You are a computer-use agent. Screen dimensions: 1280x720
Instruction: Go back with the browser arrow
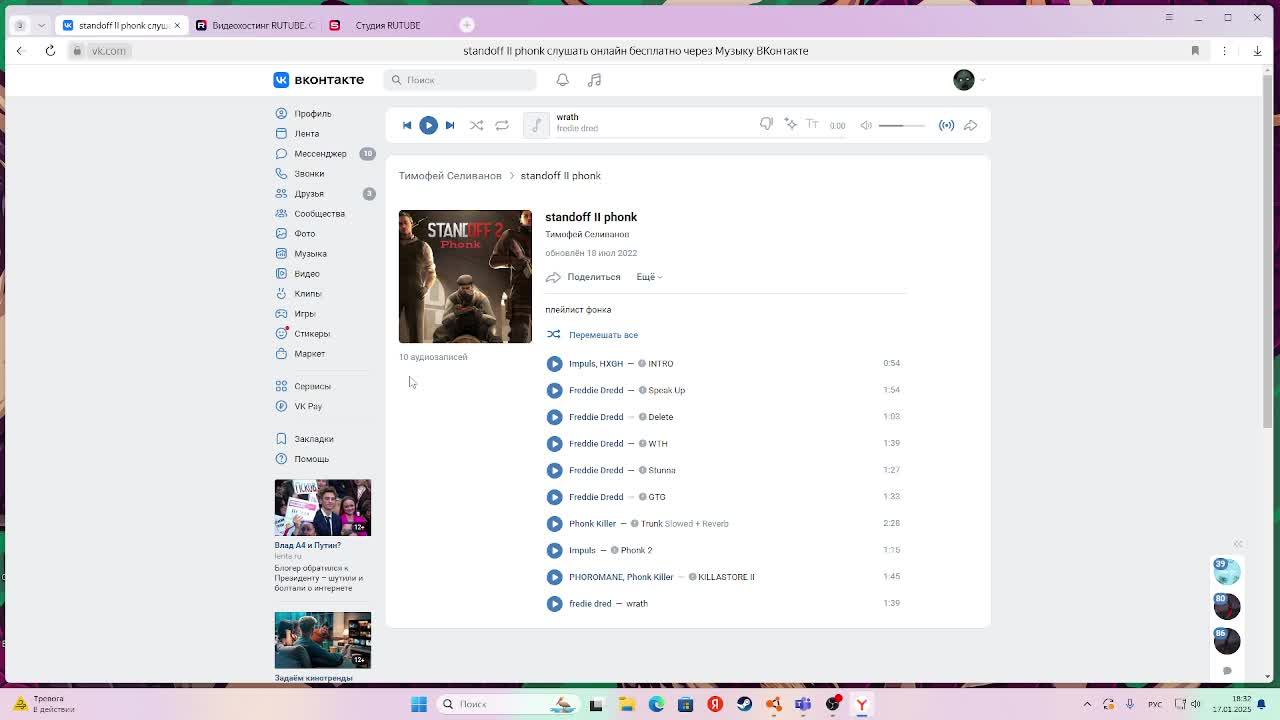(x=19, y=51)
